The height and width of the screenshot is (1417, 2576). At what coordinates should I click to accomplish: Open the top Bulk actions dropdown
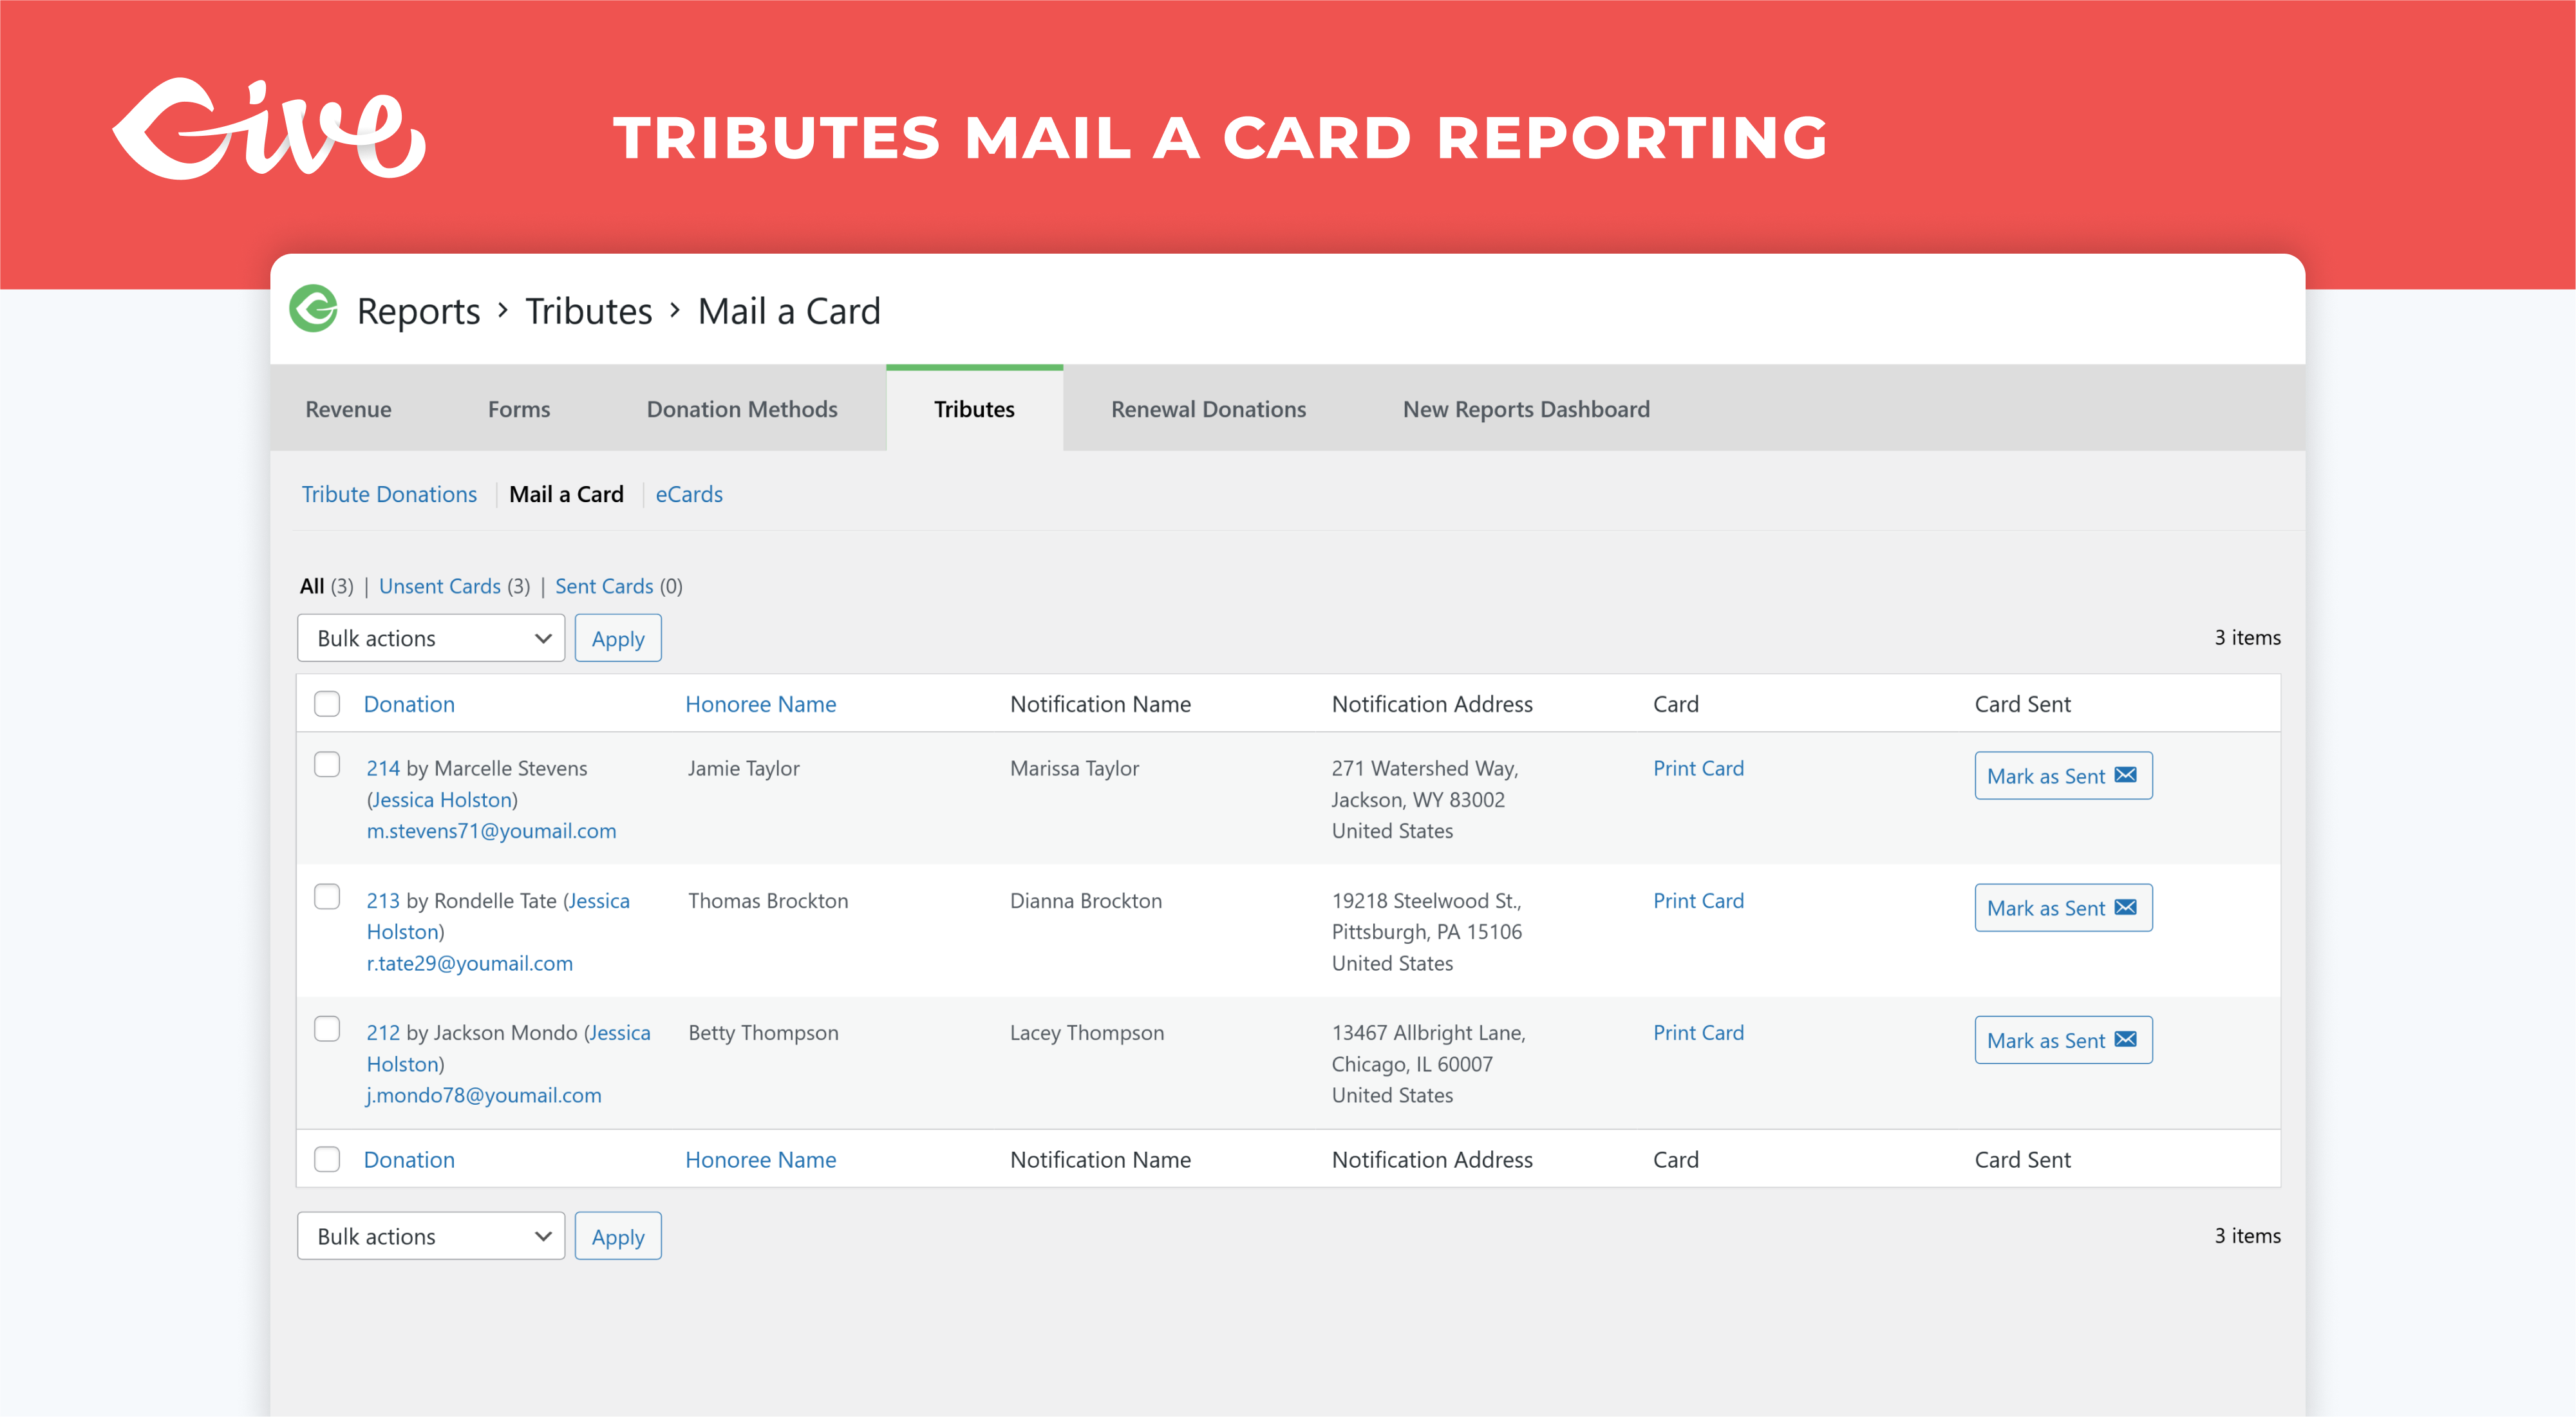coord(431,638)
